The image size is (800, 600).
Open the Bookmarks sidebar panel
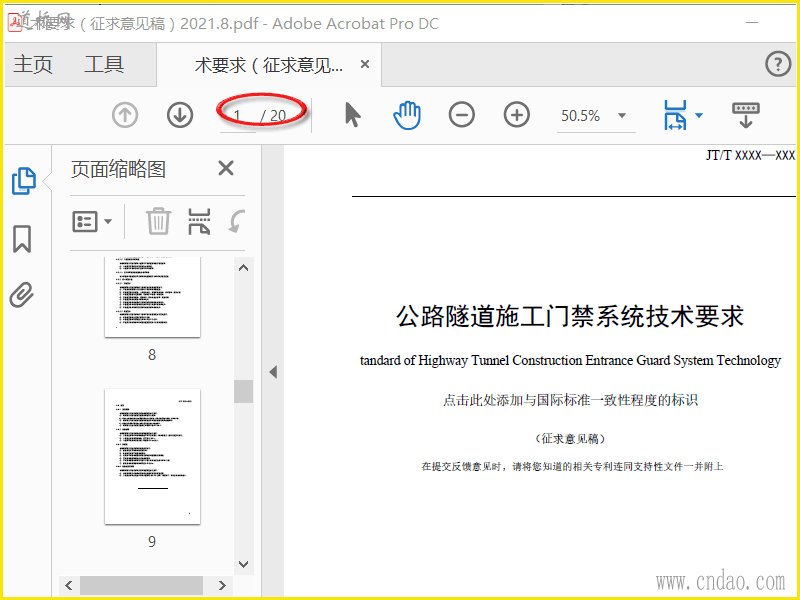(x=22, y=239)
